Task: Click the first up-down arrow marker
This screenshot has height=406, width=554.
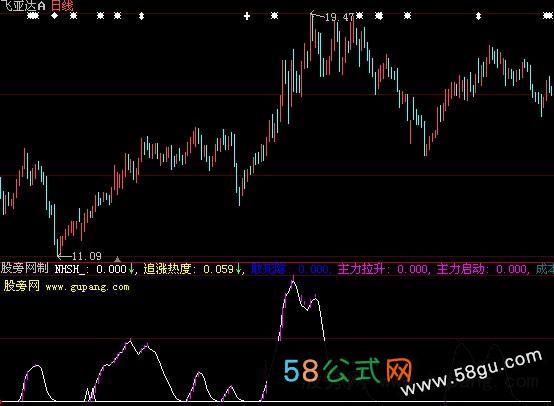Action: pyautogui.click(x=141, y=16)
